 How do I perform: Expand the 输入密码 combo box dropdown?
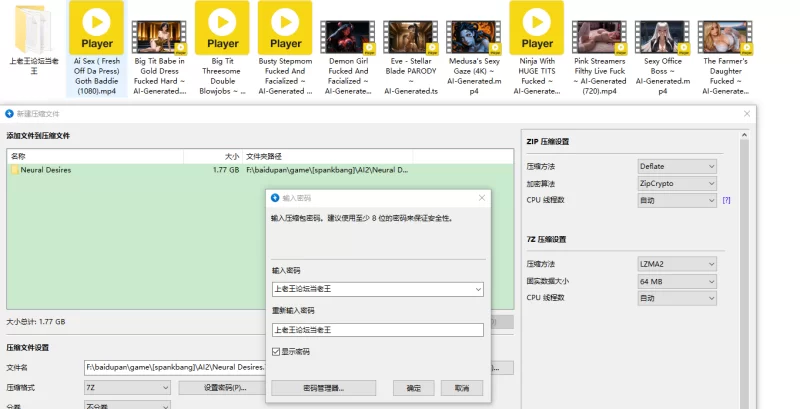(x=478, y=289)
